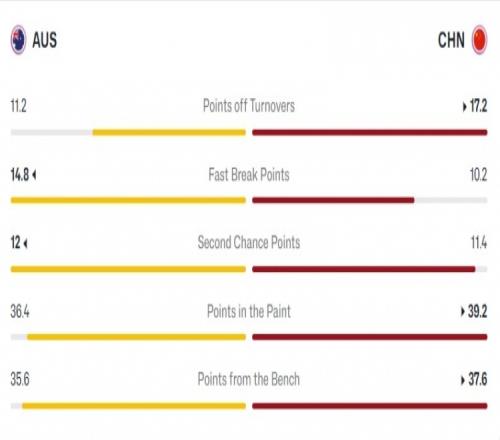Click the arrow beside 17.2 turnovers value
This screenshot has height=440, width=500.
point(464,107)
